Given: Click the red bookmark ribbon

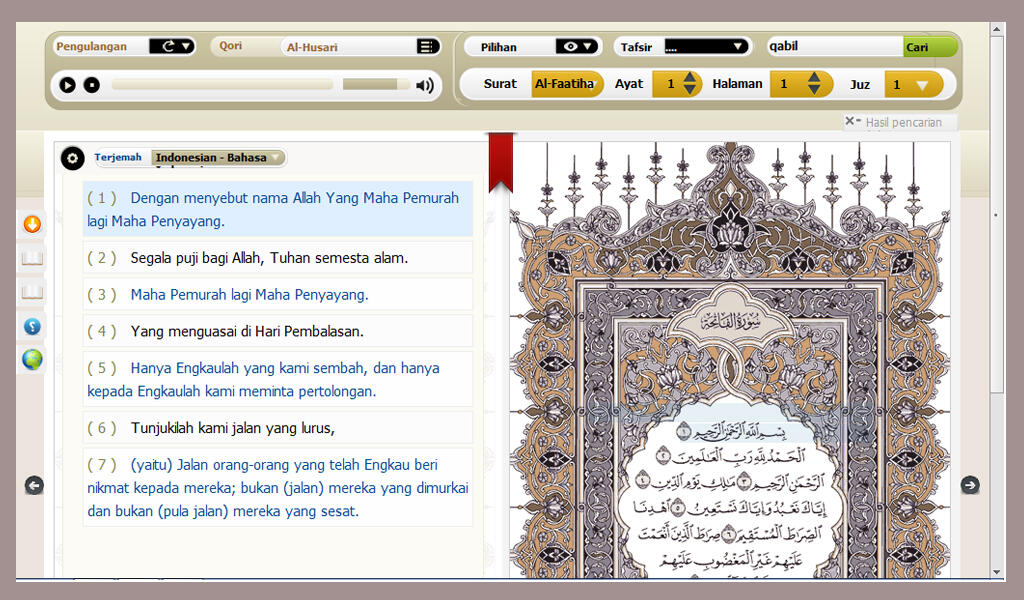Looking at the screenshot, I should pos(501,163).
